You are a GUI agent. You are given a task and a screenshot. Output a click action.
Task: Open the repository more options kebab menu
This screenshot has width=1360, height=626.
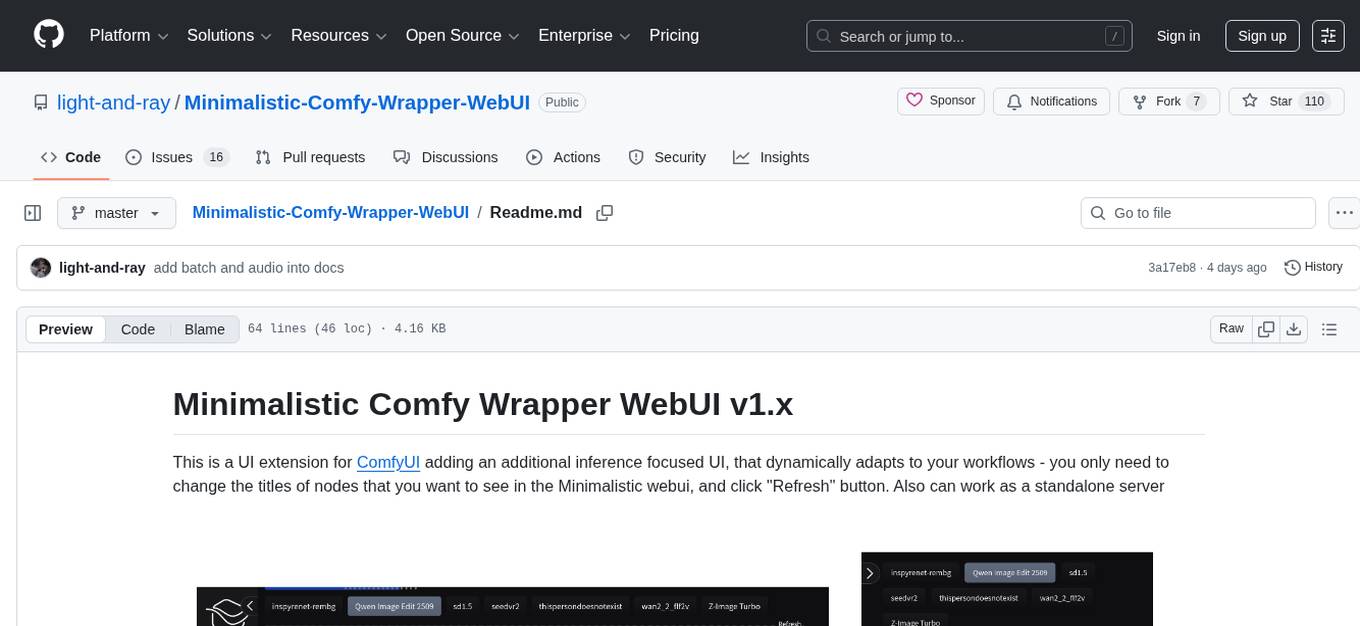pyautogui.click(x=1344, y=213)
